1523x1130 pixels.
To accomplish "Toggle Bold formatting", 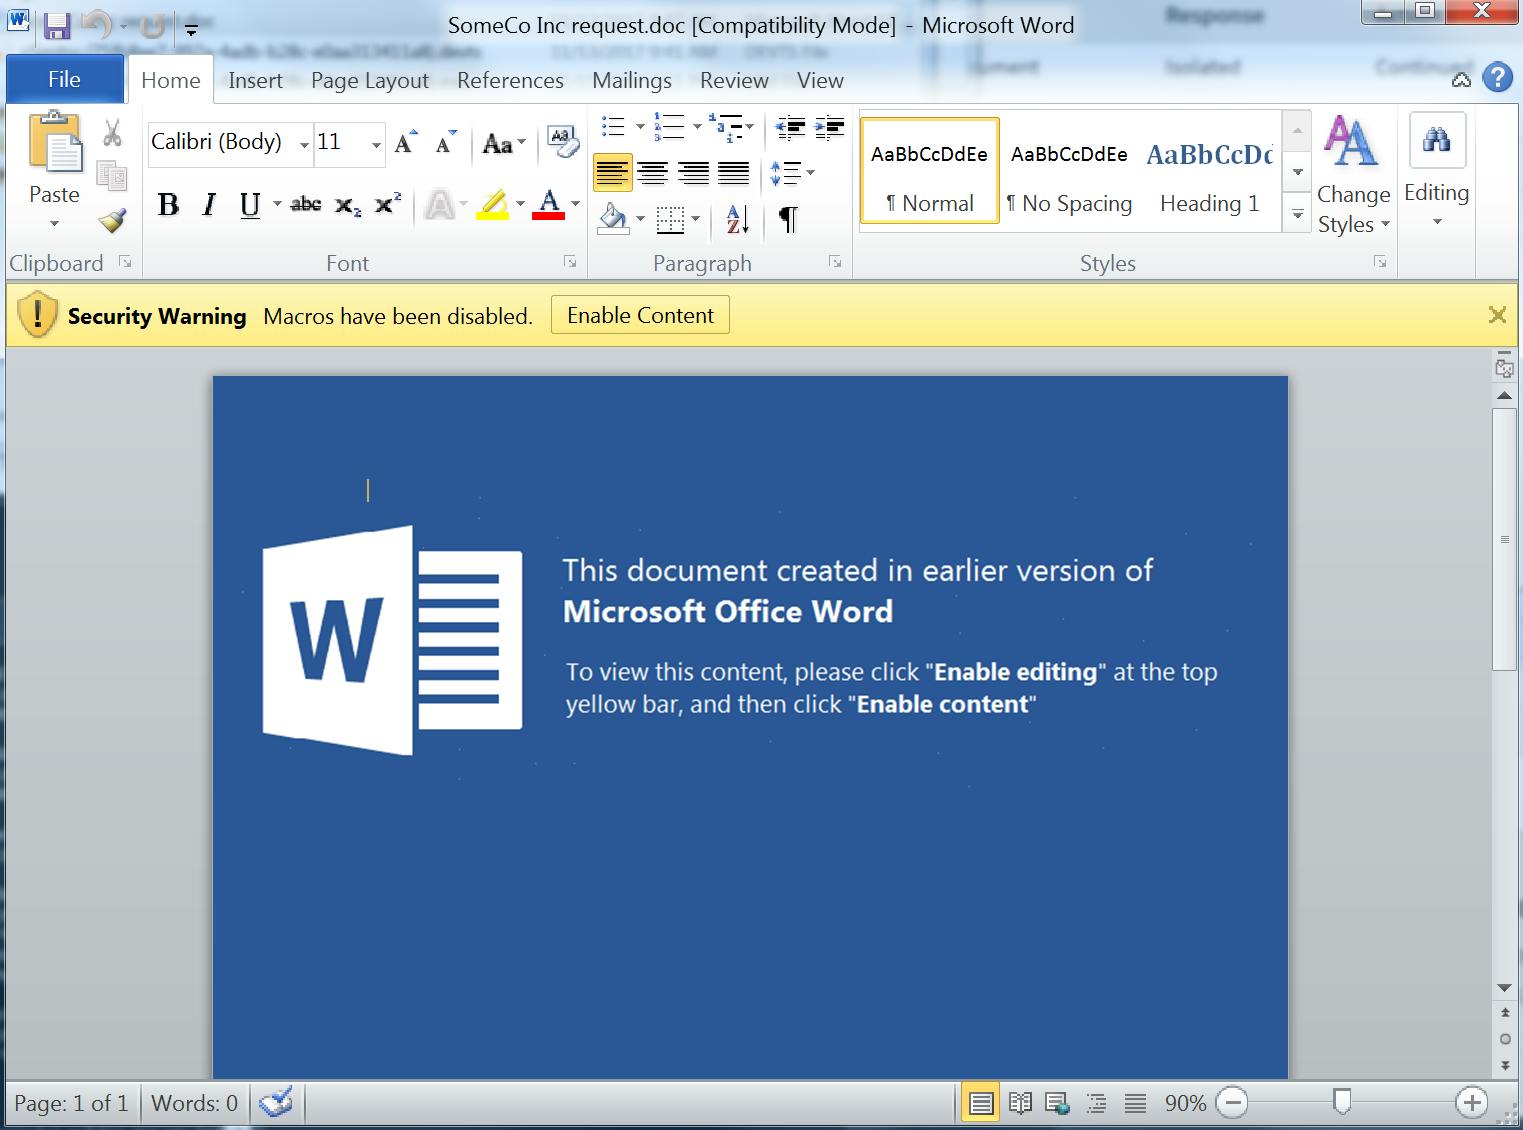I will pos(168,205).
